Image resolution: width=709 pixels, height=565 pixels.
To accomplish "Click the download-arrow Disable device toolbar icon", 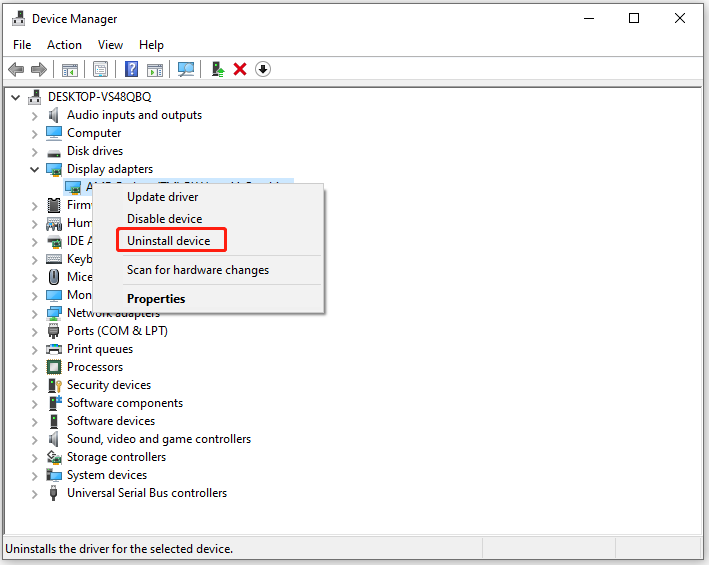I will 263,69.
